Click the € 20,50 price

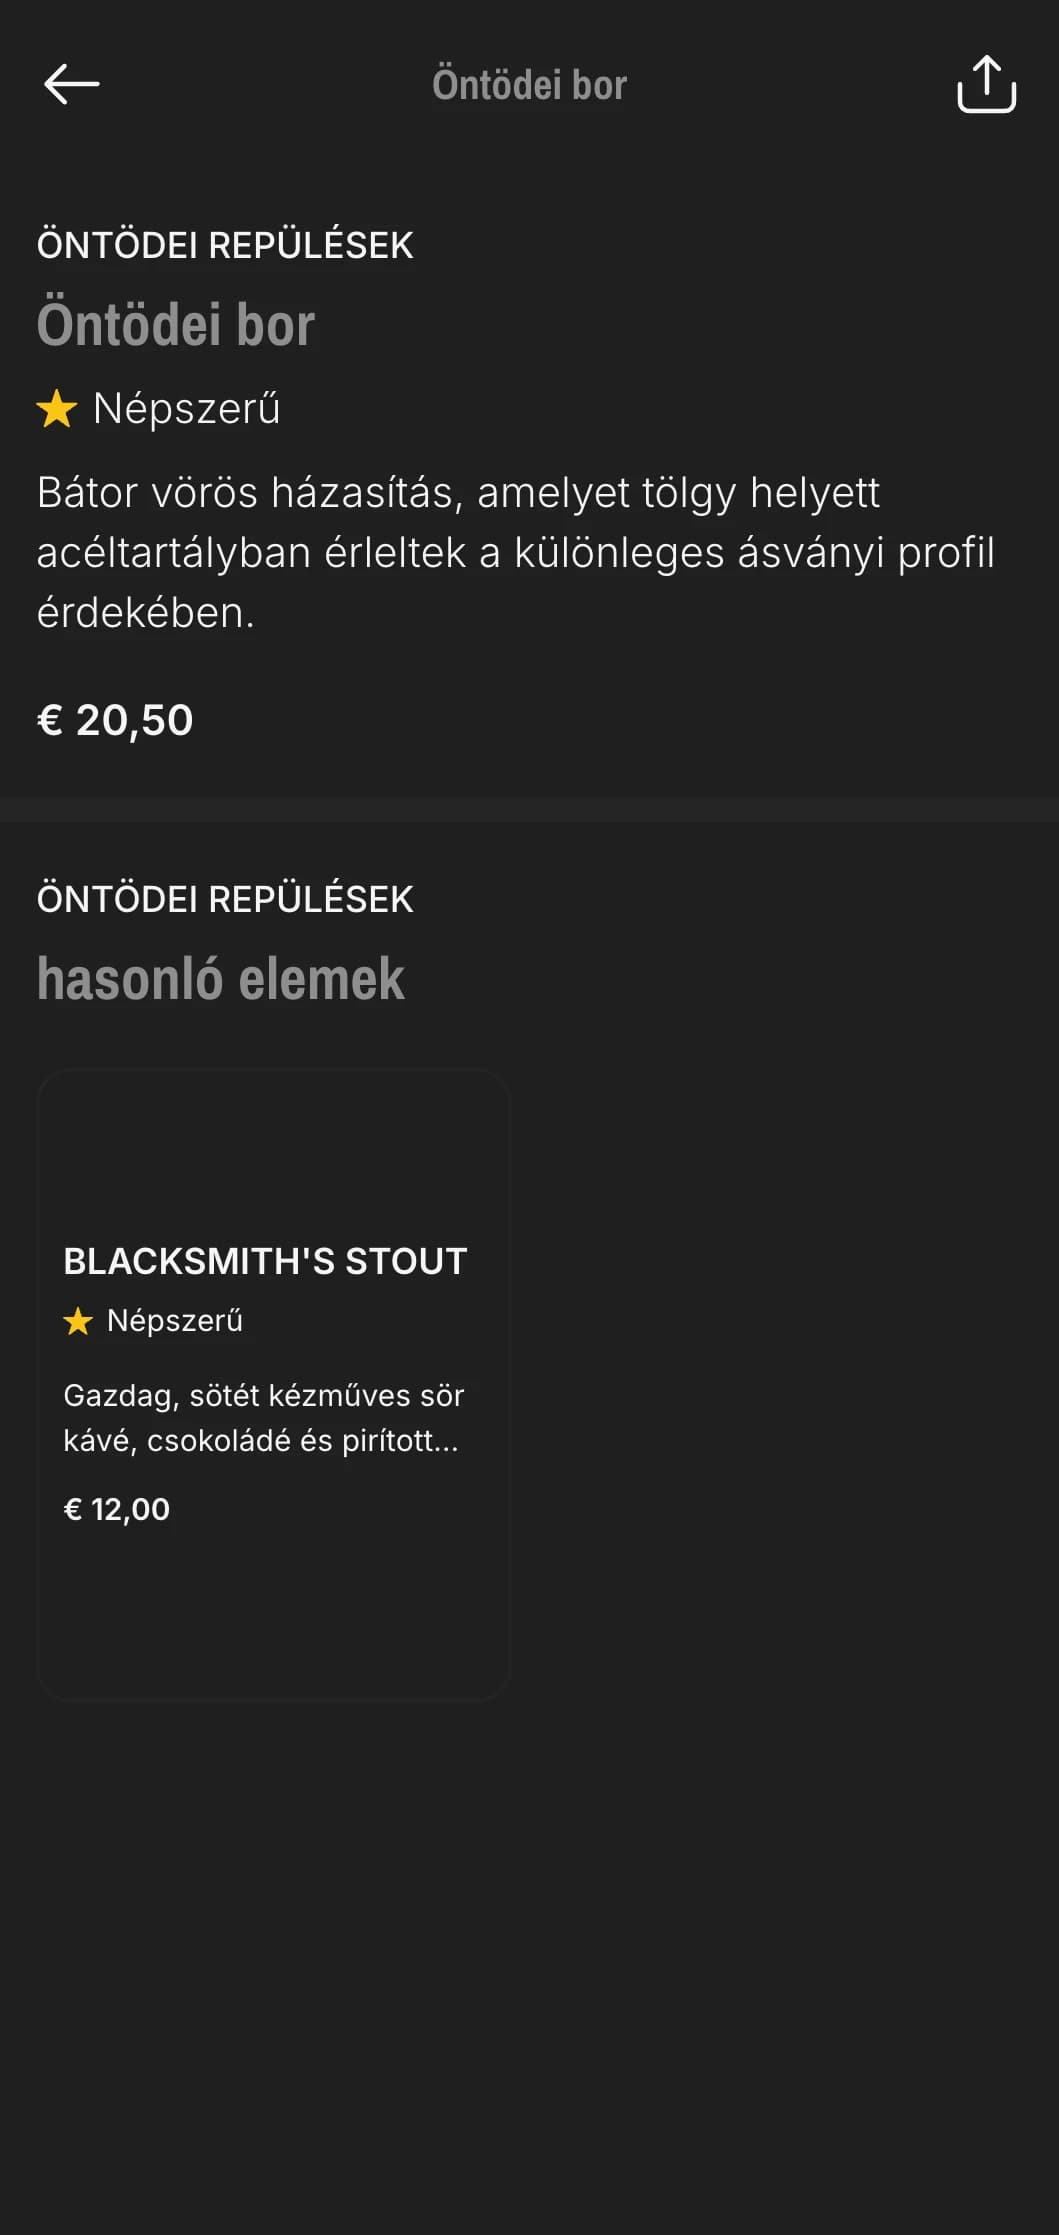[x=115, y=720]
